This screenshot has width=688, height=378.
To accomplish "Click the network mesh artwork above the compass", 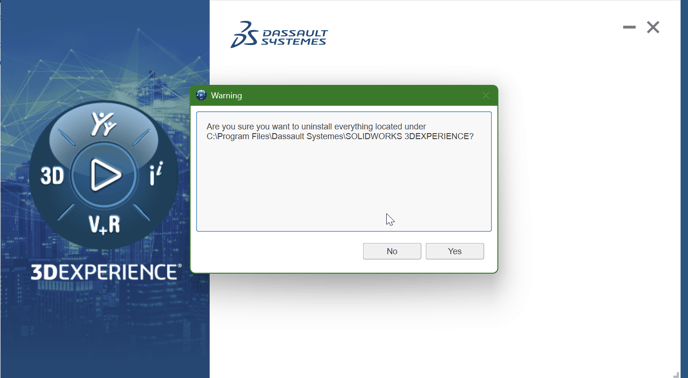I will 105,66.
